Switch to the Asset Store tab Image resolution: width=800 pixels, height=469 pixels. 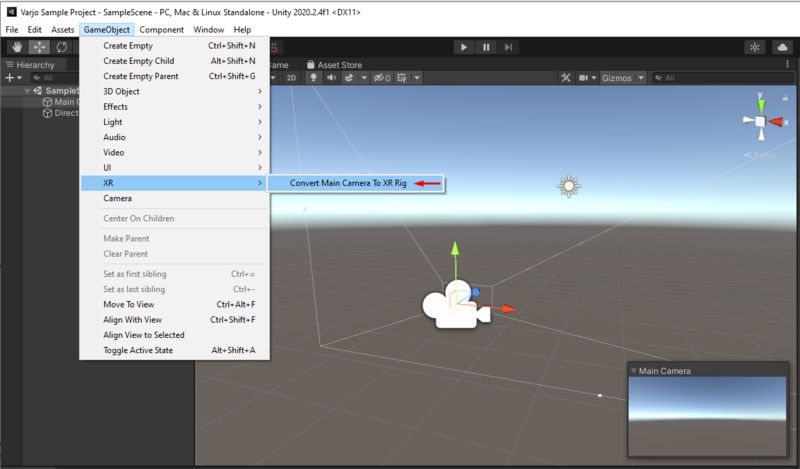335,65
